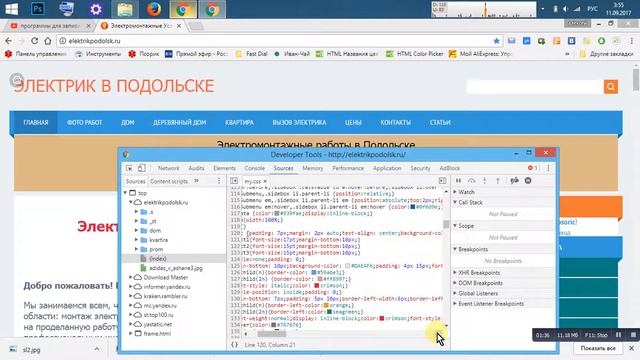The height and width of the screenshot is (360, 640).
Task: Click the Windows Start button
Action: coord(11,9)
